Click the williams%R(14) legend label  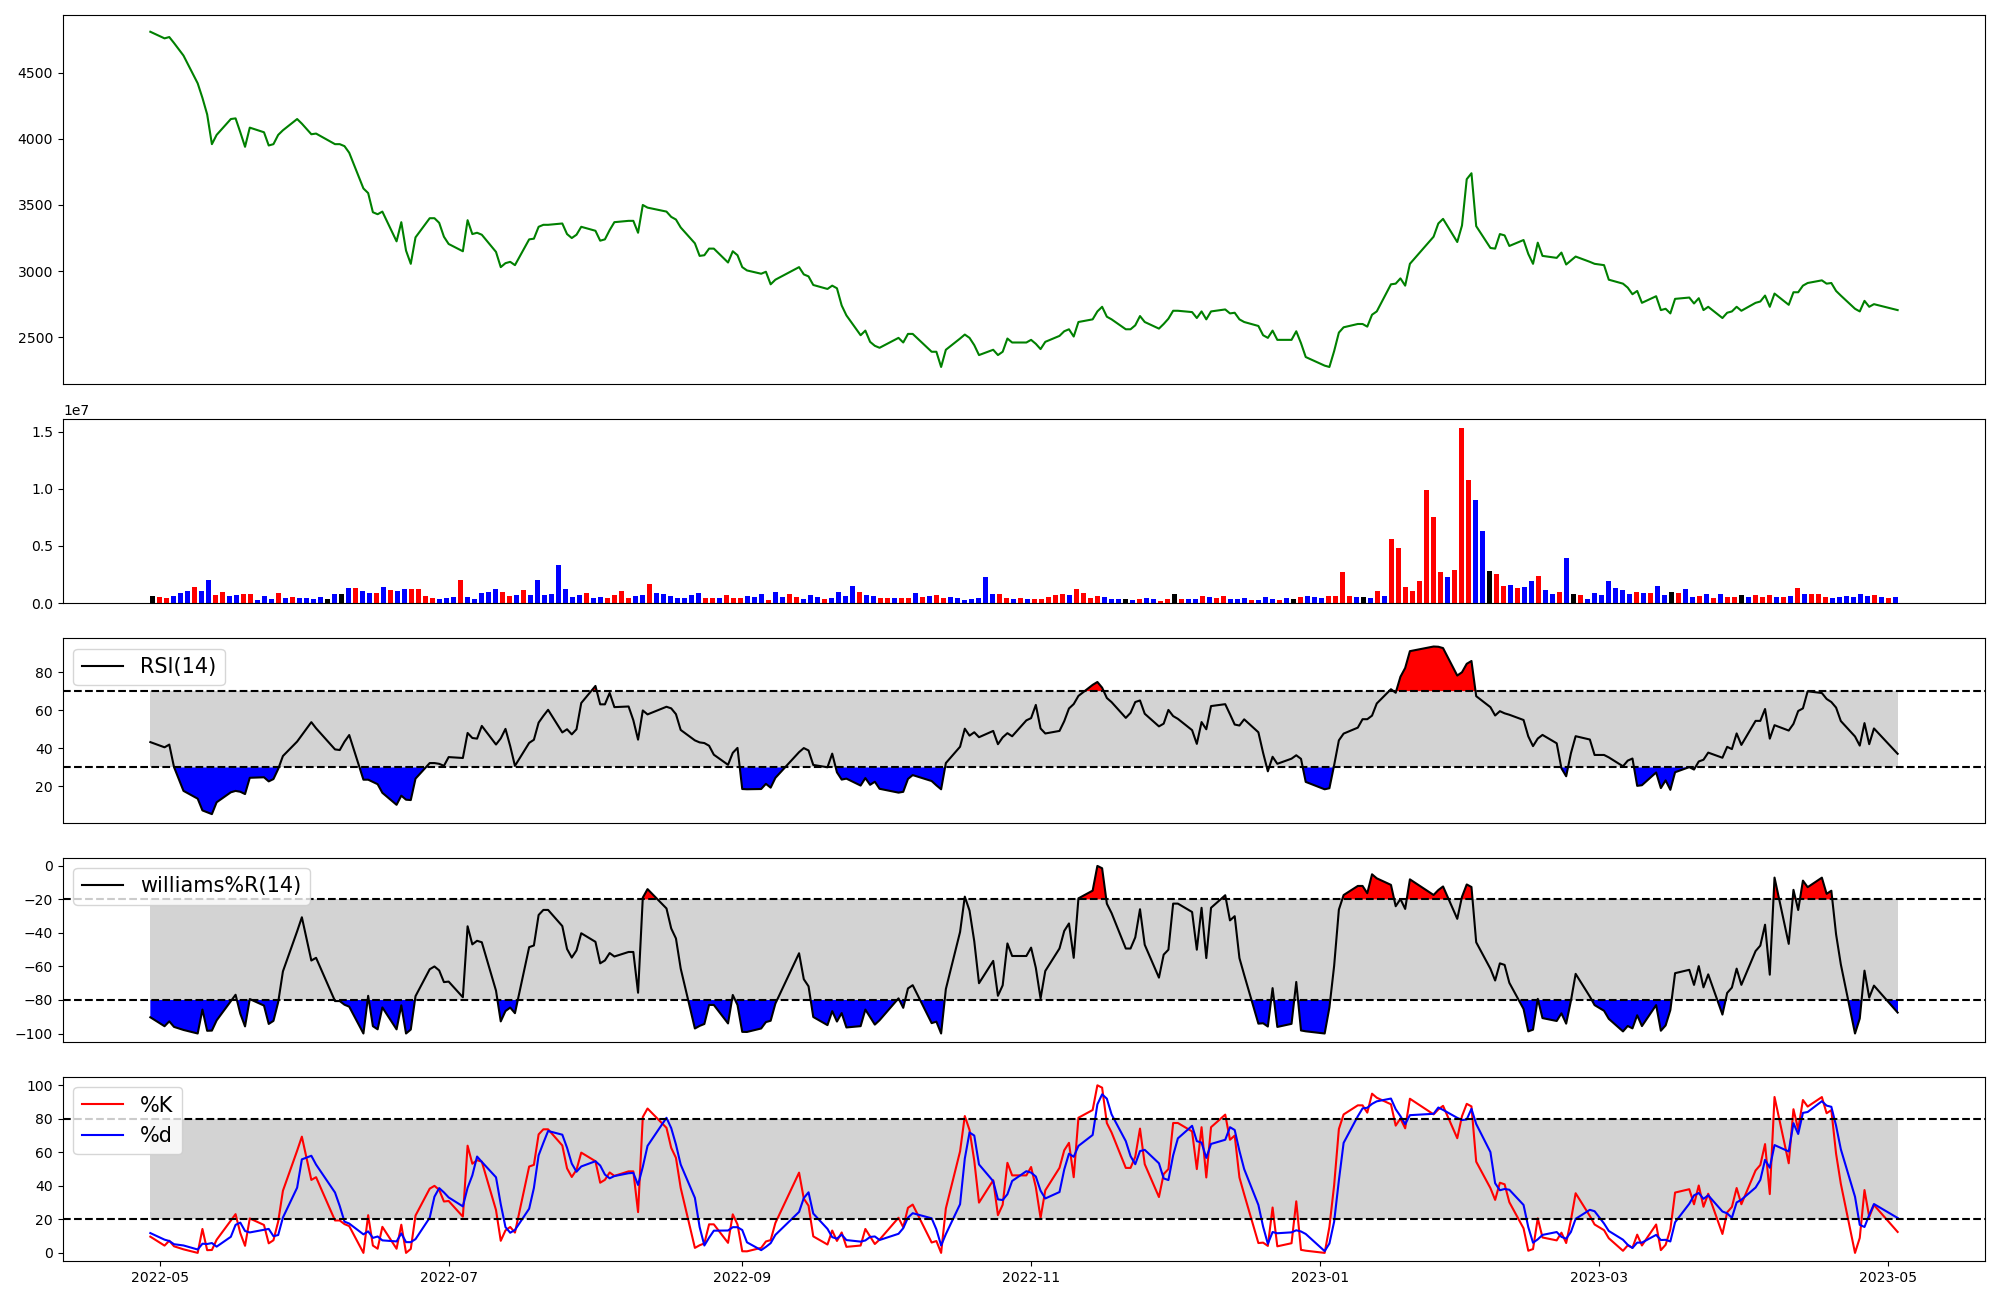point(220,885)
